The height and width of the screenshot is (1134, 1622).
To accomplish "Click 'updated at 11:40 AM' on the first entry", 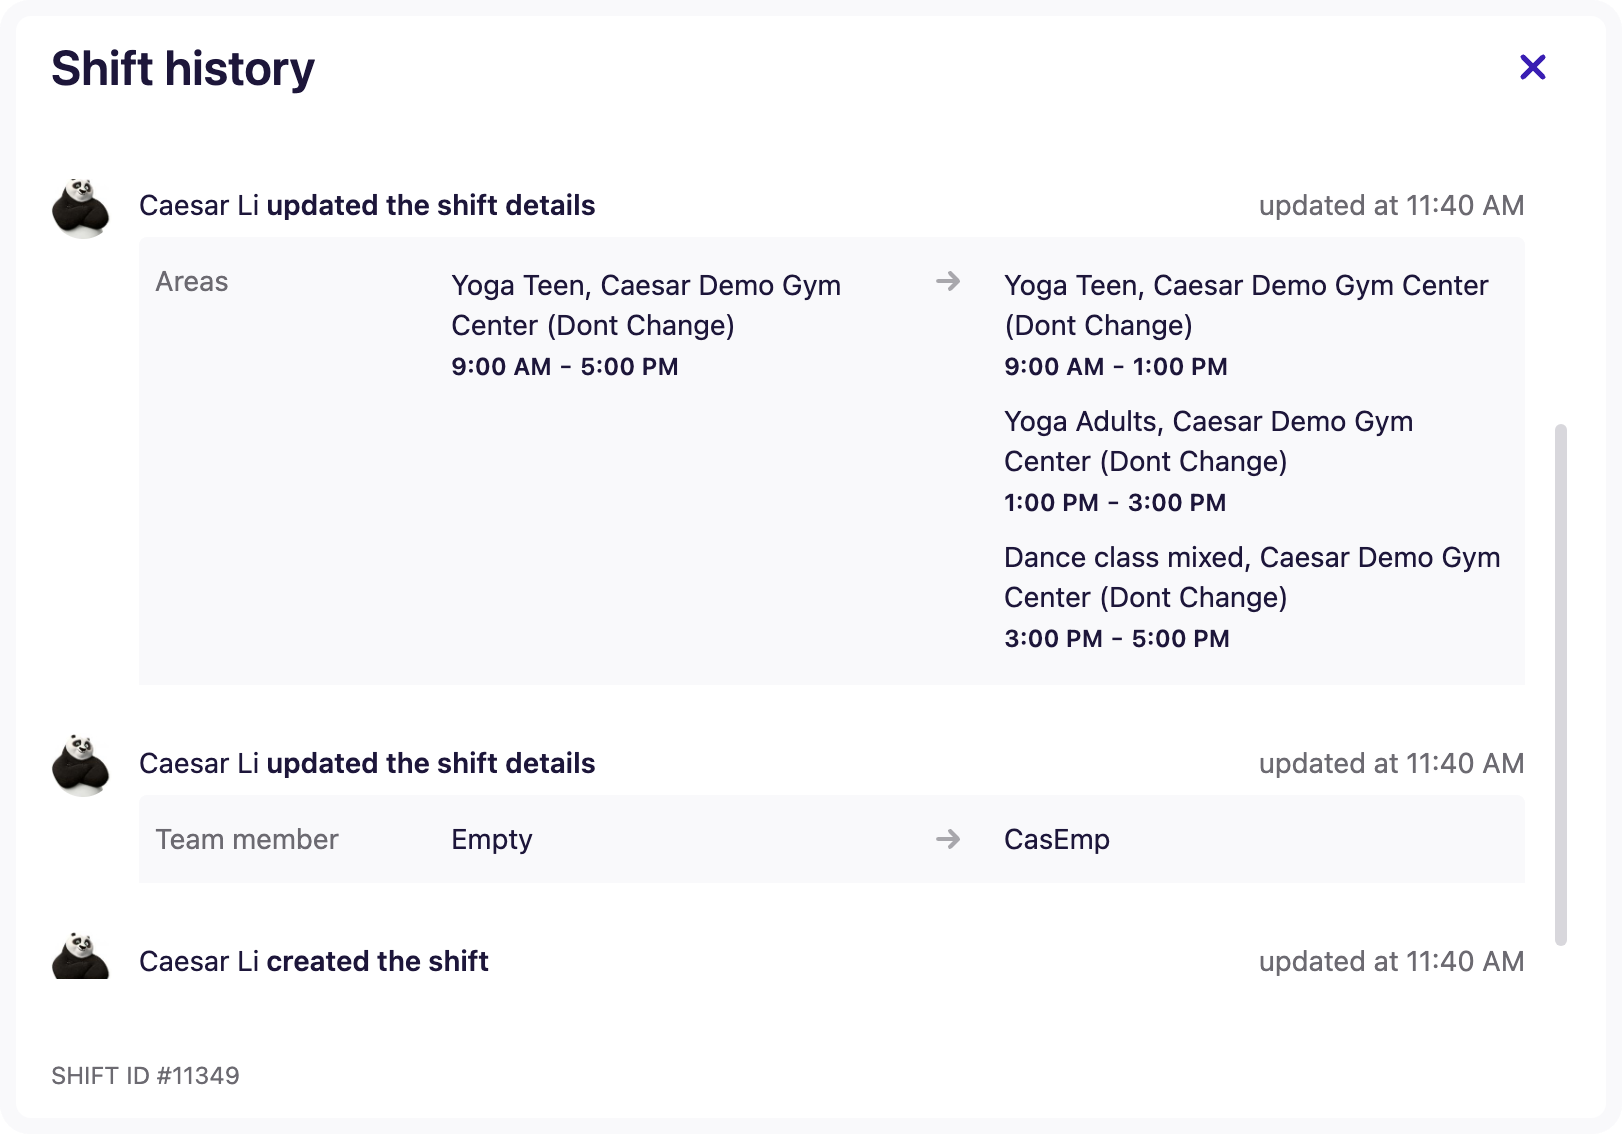I will 1391,206.
